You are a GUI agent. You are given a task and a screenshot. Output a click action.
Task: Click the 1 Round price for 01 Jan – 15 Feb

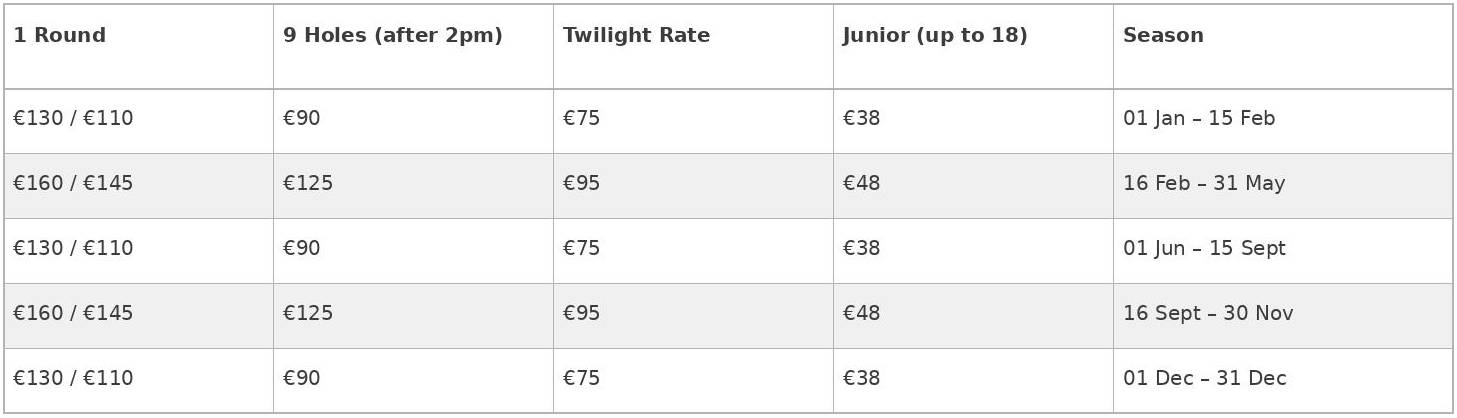tap(73, 119)
